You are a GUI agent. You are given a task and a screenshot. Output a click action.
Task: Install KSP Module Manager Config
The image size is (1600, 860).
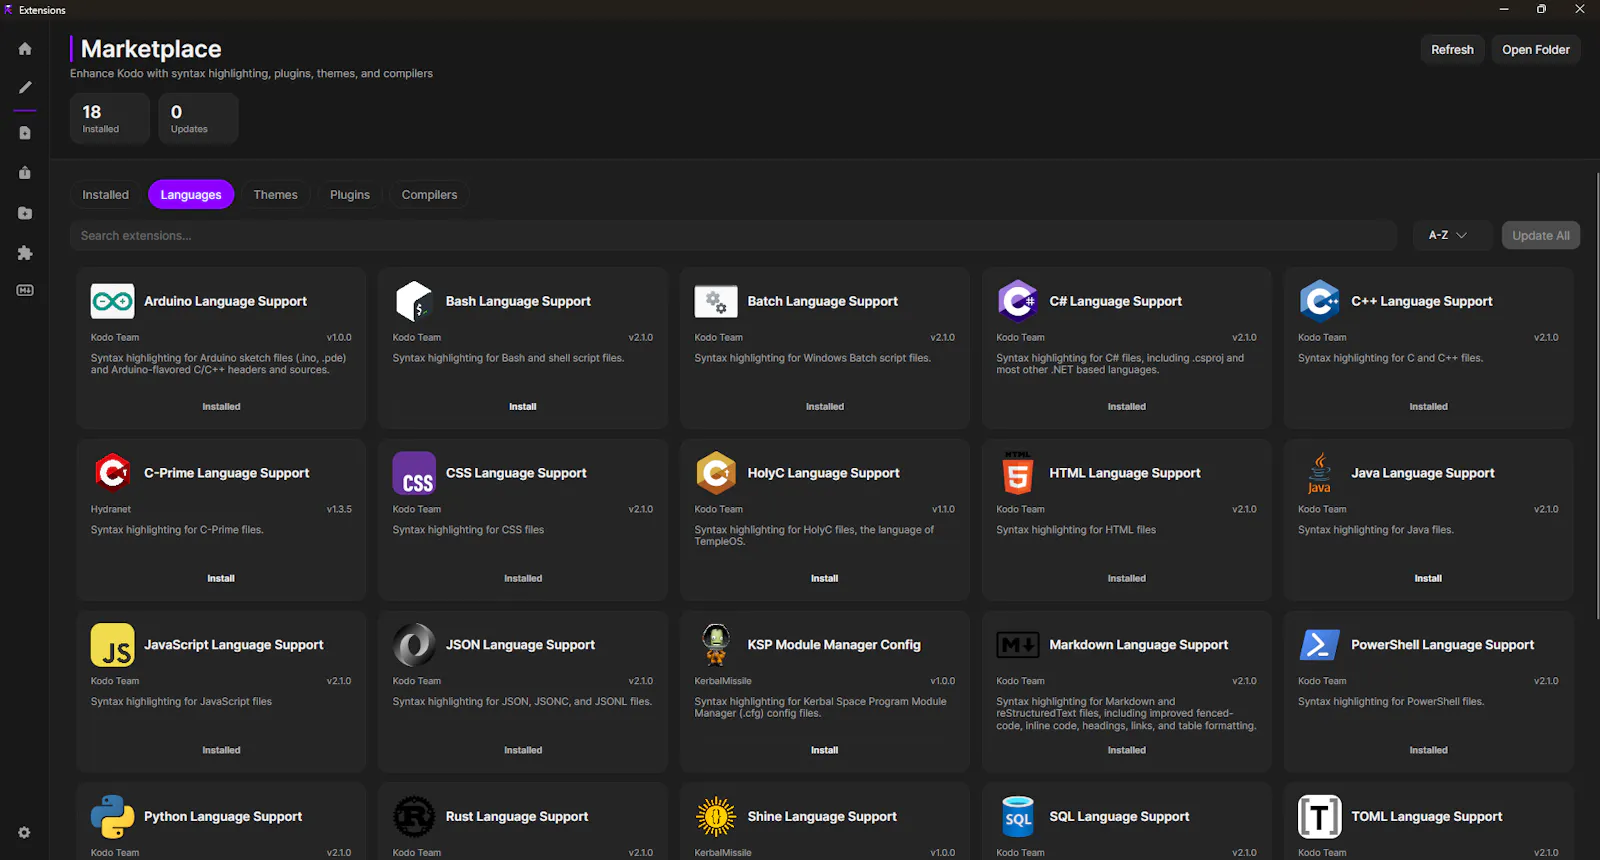click(825, 750)
